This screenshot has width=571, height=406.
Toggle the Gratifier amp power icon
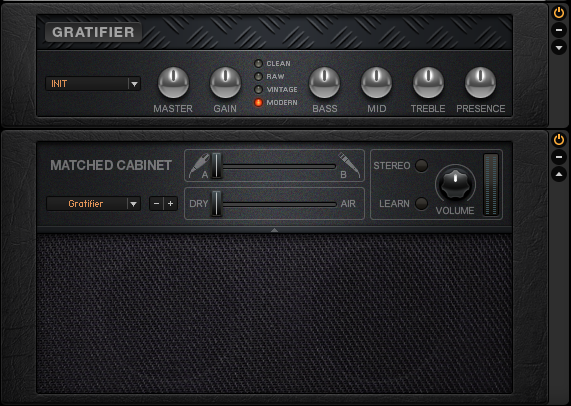[559, 13]
